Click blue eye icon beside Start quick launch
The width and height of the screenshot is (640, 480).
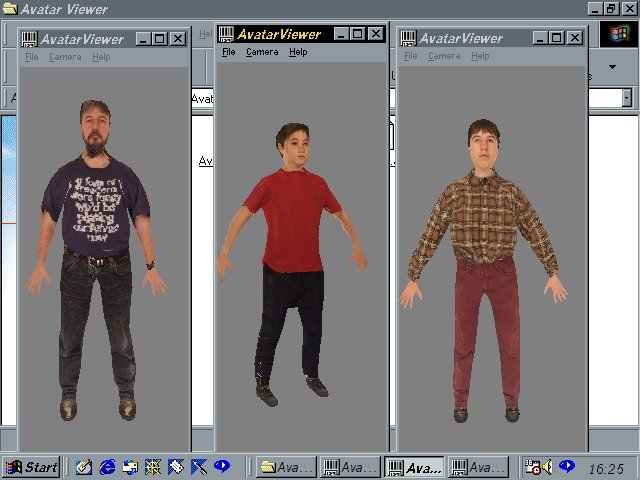(x=221, y=467)
